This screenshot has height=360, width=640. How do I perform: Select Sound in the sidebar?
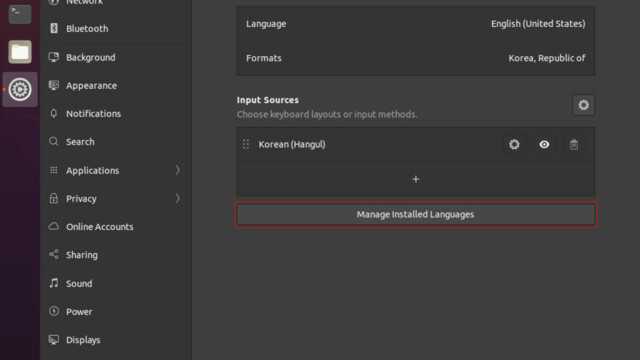point(116,283)
